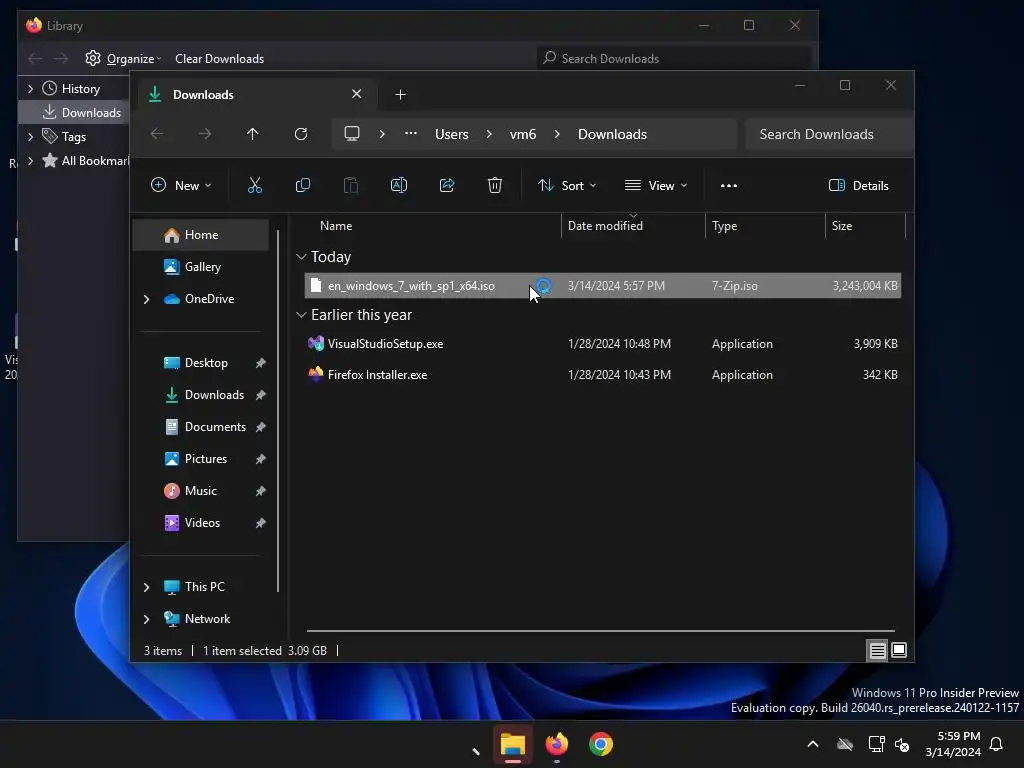Open the New dropdown menu

point(181,185)
